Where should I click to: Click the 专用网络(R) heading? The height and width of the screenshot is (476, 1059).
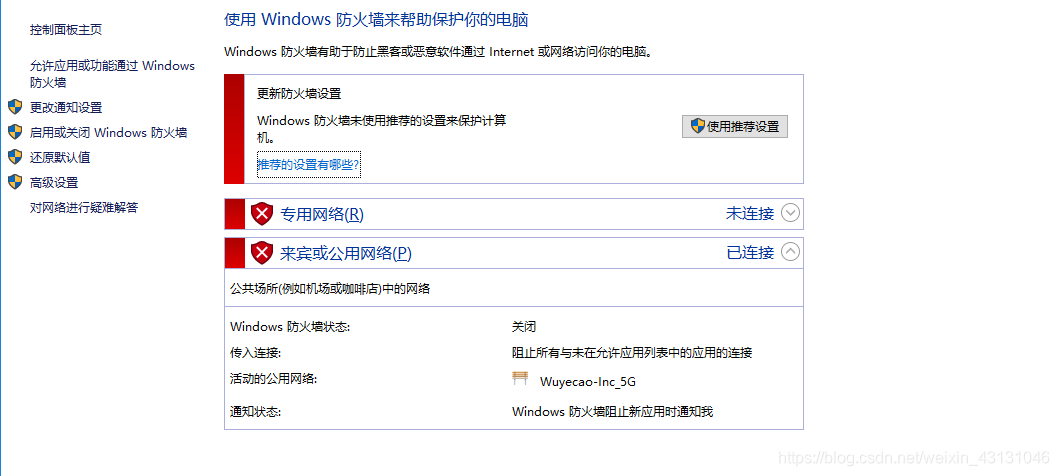pyautogui.click(x=321, y=215)
